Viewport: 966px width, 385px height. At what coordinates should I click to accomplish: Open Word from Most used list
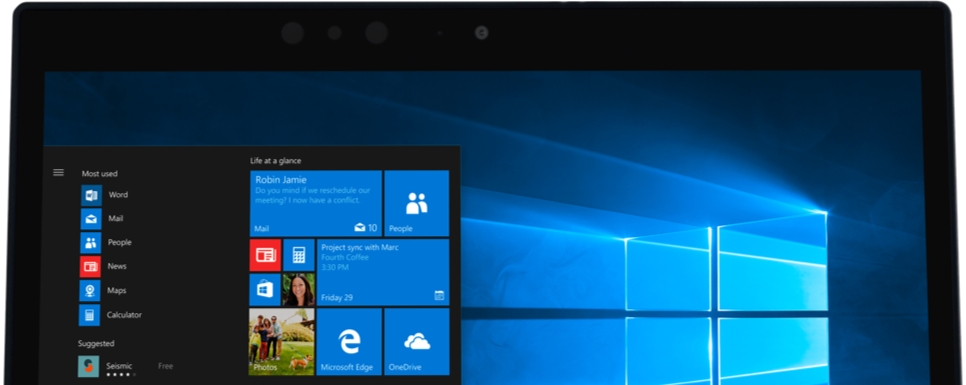point(92,195)
